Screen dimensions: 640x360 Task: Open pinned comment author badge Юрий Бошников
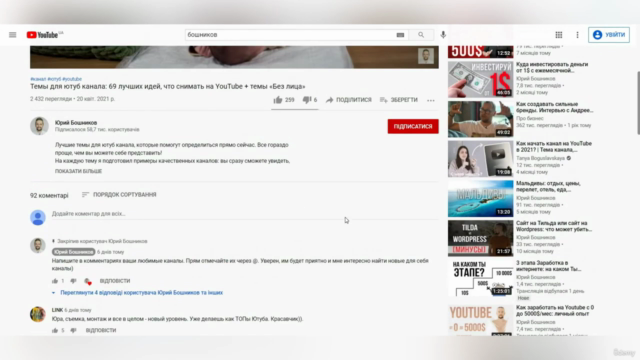[73, 252]
